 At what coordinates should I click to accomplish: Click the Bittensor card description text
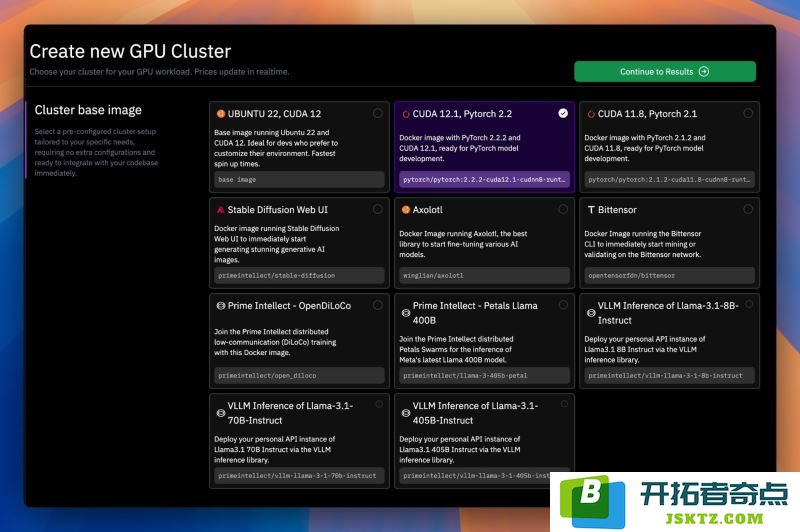pos(643,244)
